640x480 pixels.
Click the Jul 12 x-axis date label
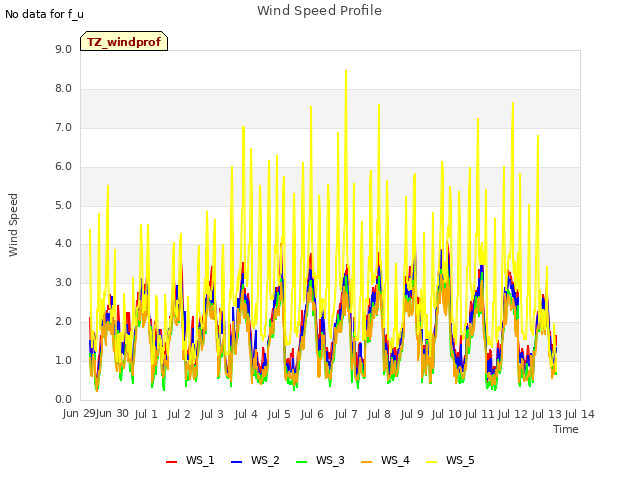click(x=513, y=414)
